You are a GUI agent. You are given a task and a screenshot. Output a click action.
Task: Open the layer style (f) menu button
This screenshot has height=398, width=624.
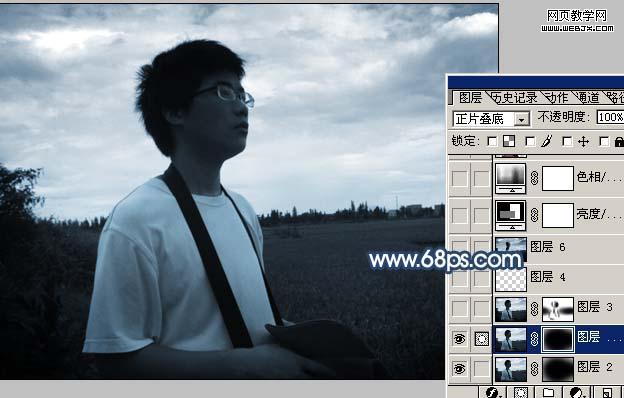[x=492, y=392]
